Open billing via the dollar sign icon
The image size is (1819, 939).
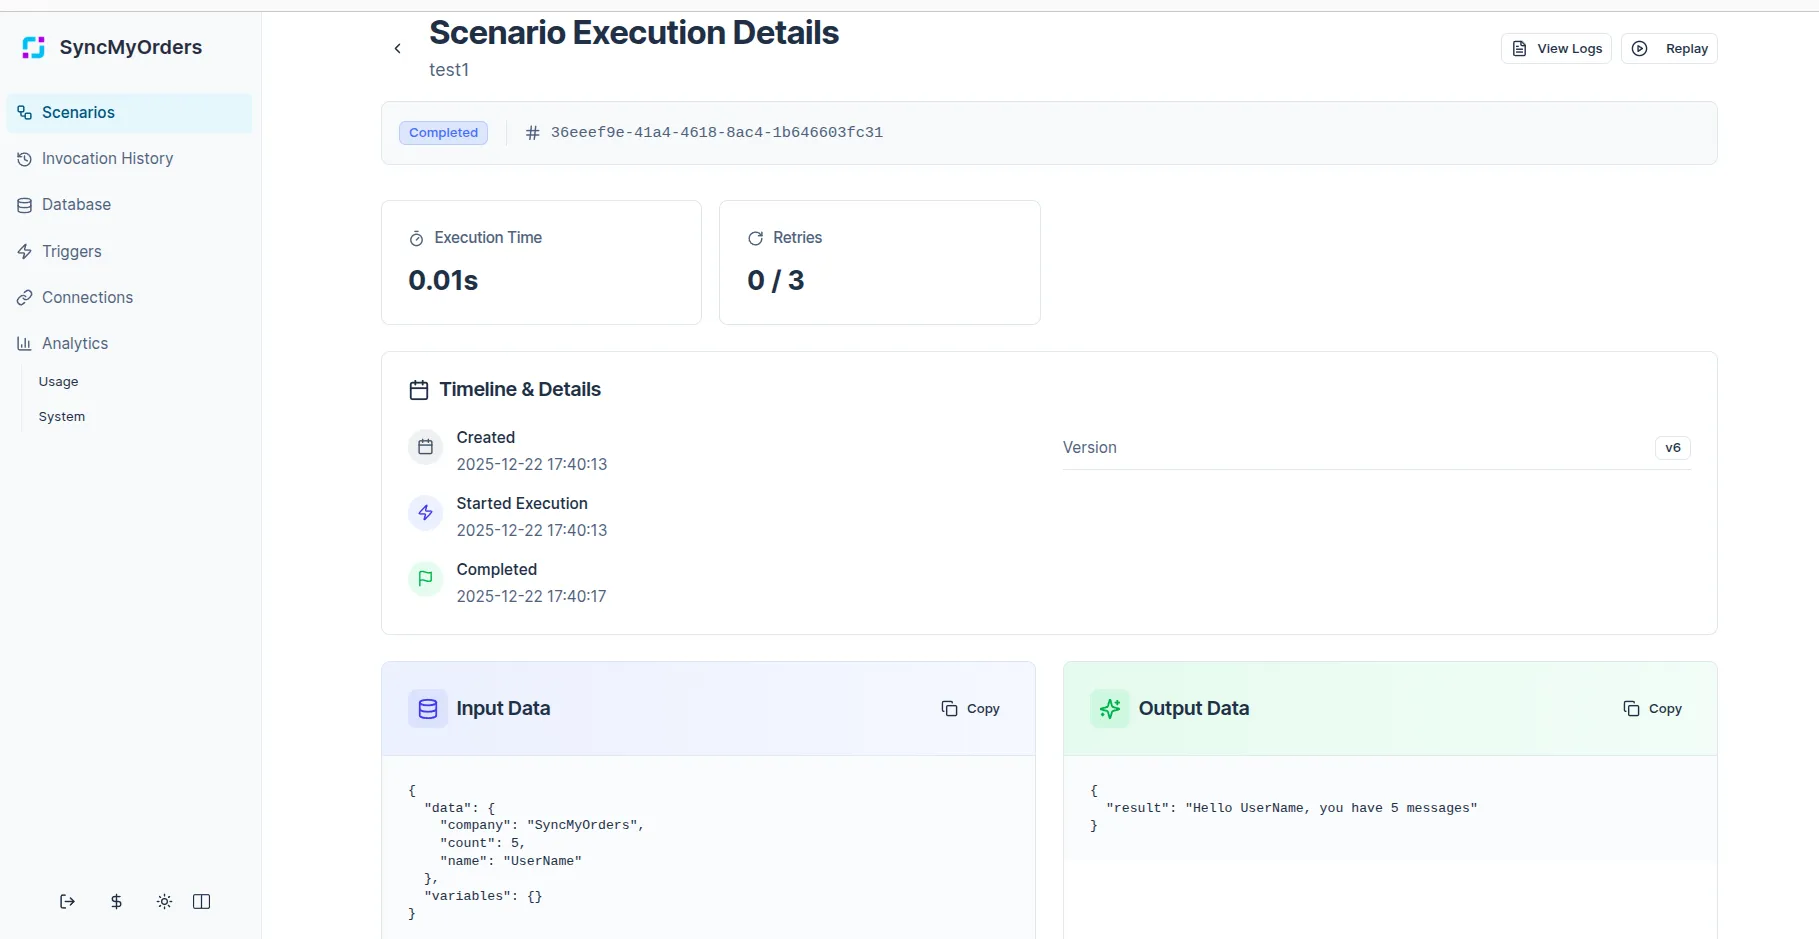click(116, 902)
